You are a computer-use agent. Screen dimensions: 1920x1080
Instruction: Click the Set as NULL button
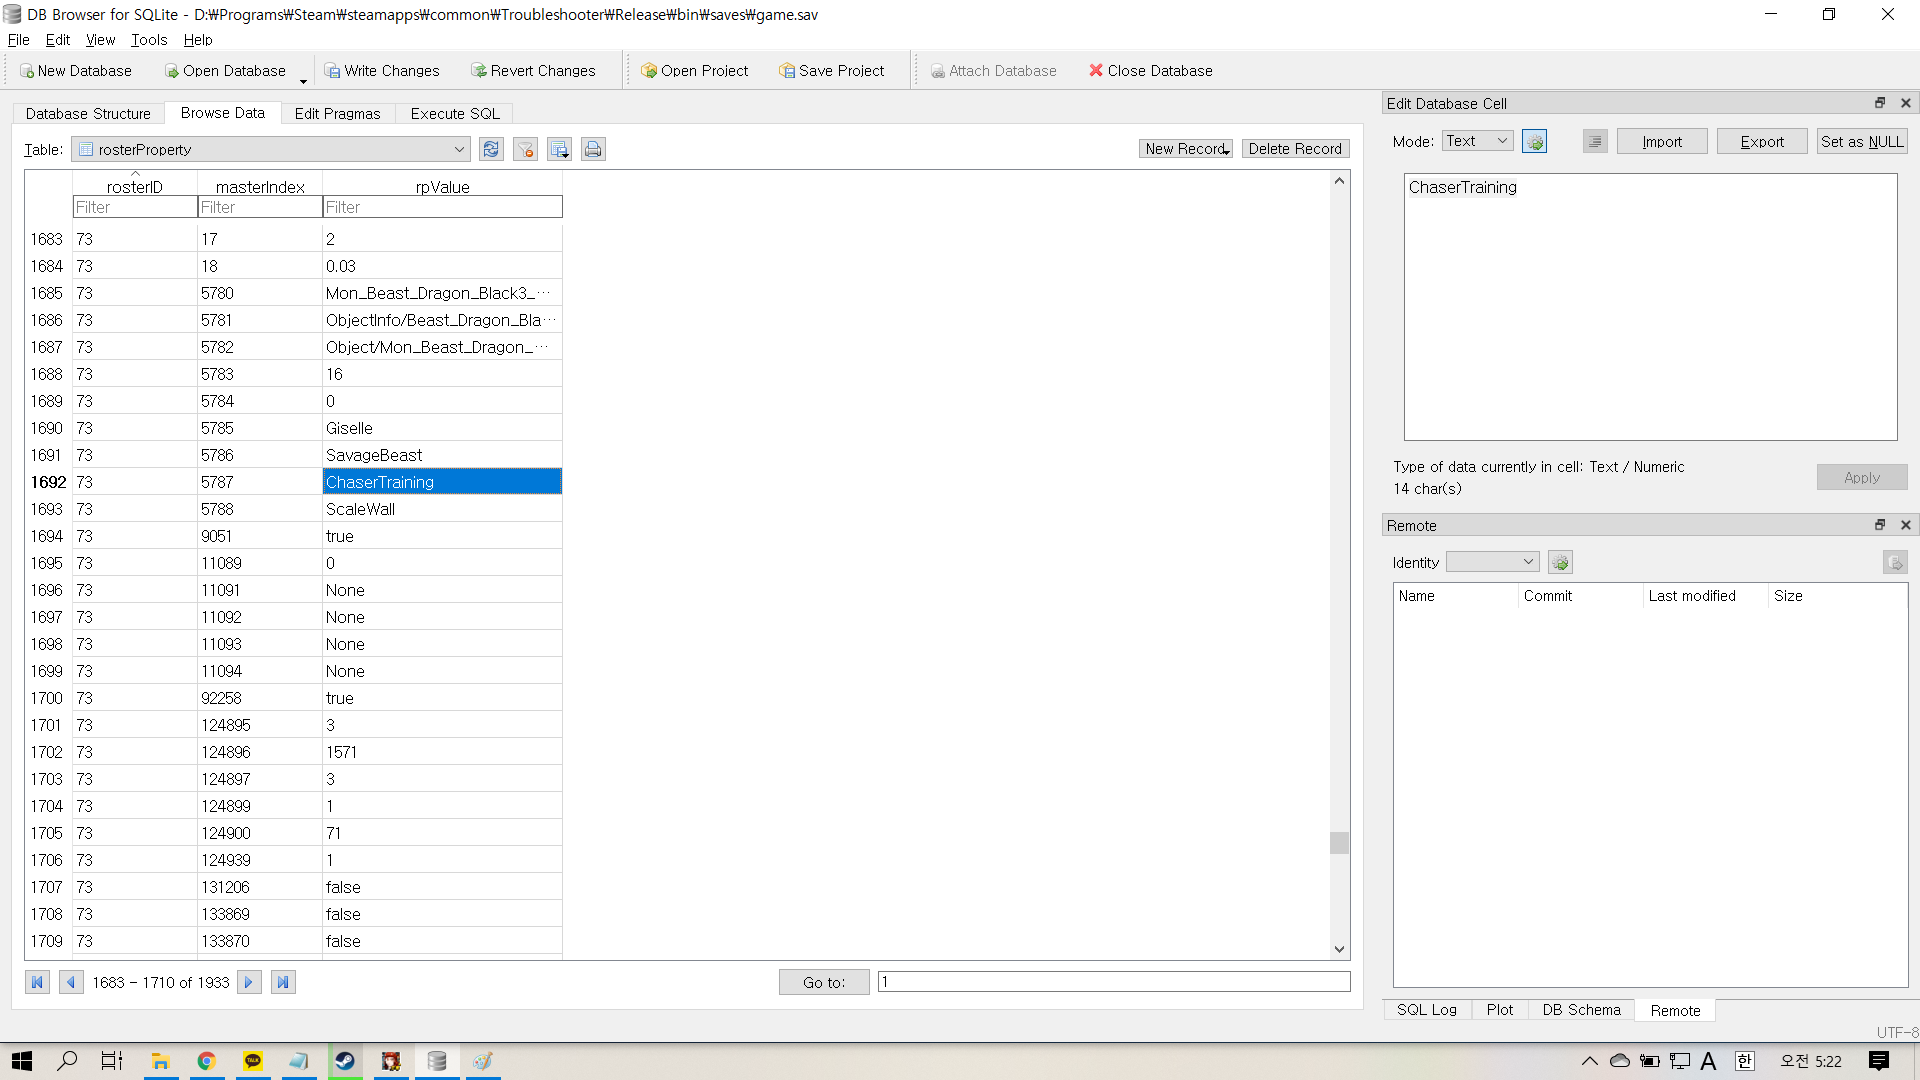(x=1861, y=142)
